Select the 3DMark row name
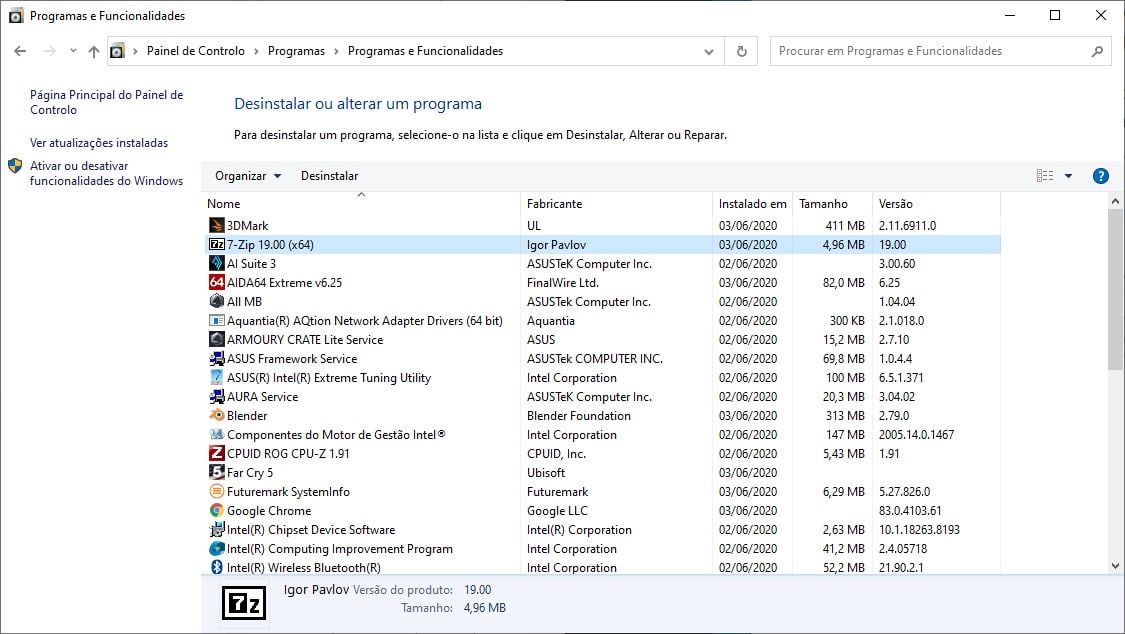Screen dimensions: 1125x634 (248, 225)
